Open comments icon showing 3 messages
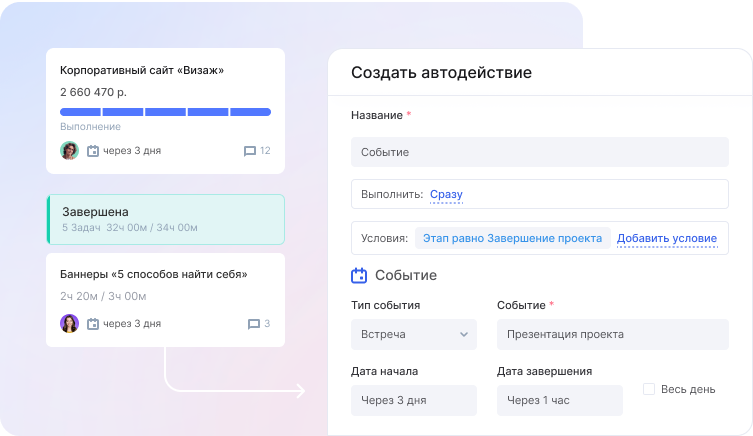This screenshot has height=436, width=753. click(x=253, y=324)
